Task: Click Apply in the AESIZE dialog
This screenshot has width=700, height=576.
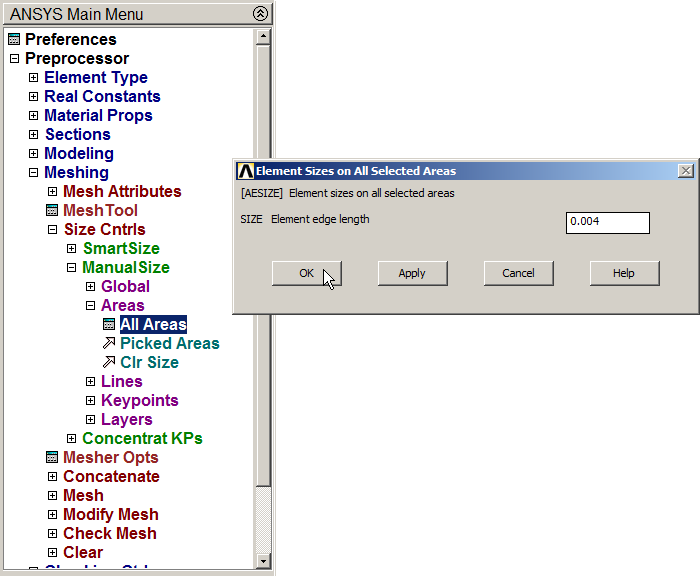Action: 412,273
